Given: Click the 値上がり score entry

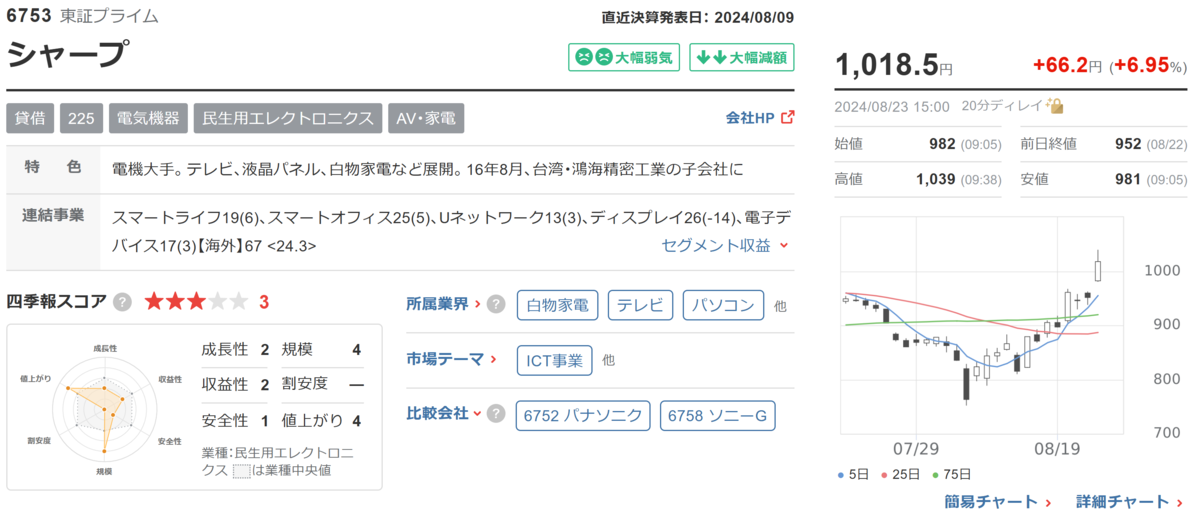Looking at the screenshot, I should [322, 421].
